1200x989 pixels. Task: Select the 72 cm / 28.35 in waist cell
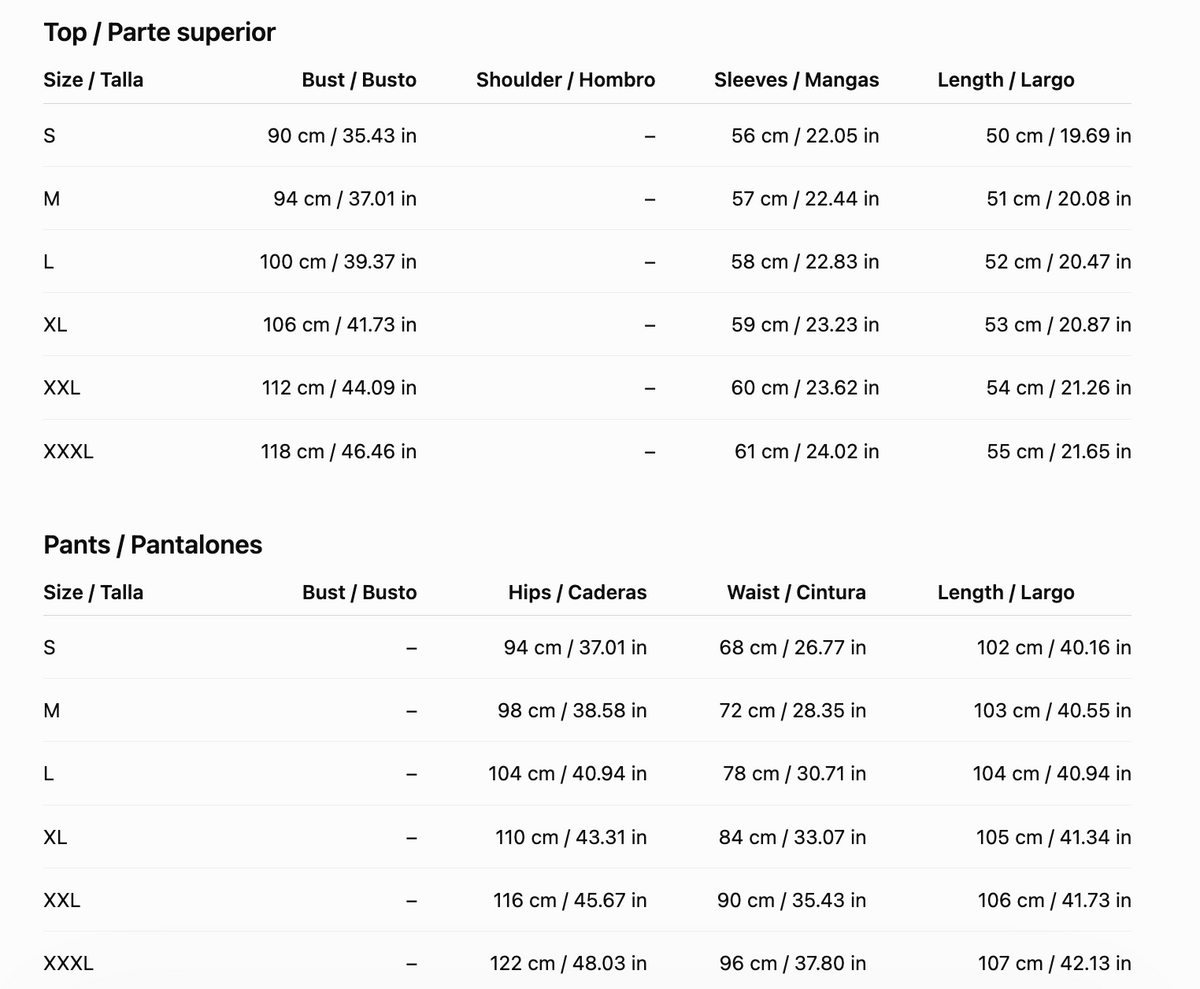coord(793,710)
